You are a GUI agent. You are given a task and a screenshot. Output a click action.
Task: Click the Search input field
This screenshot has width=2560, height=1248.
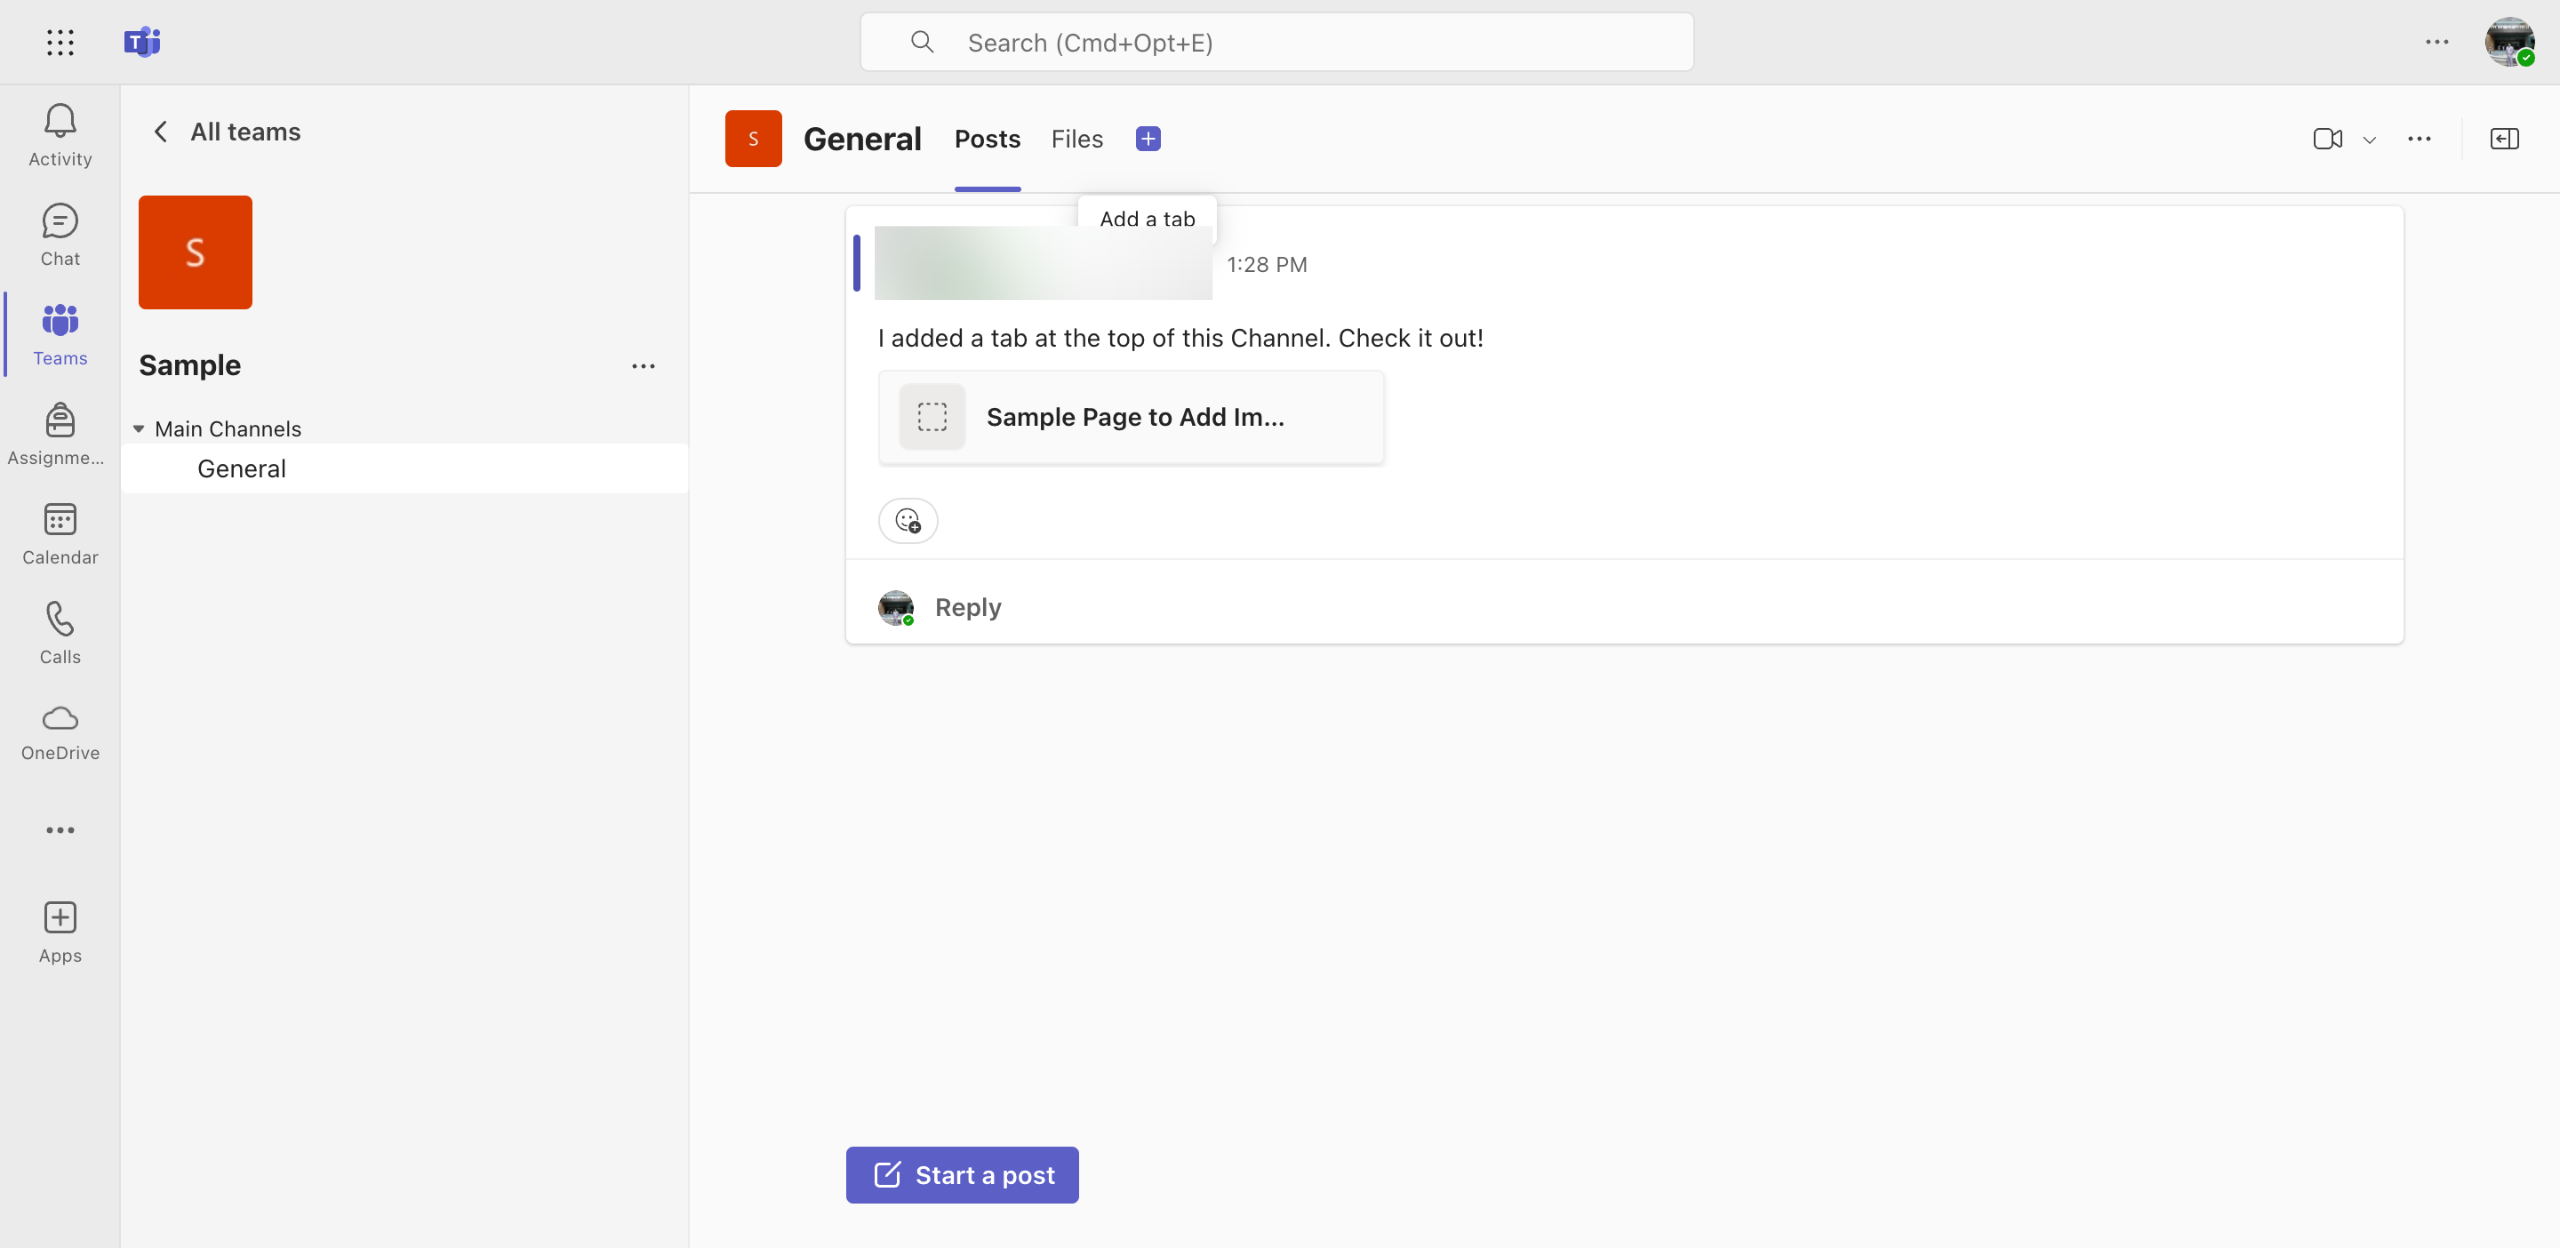pos(1276,43)
